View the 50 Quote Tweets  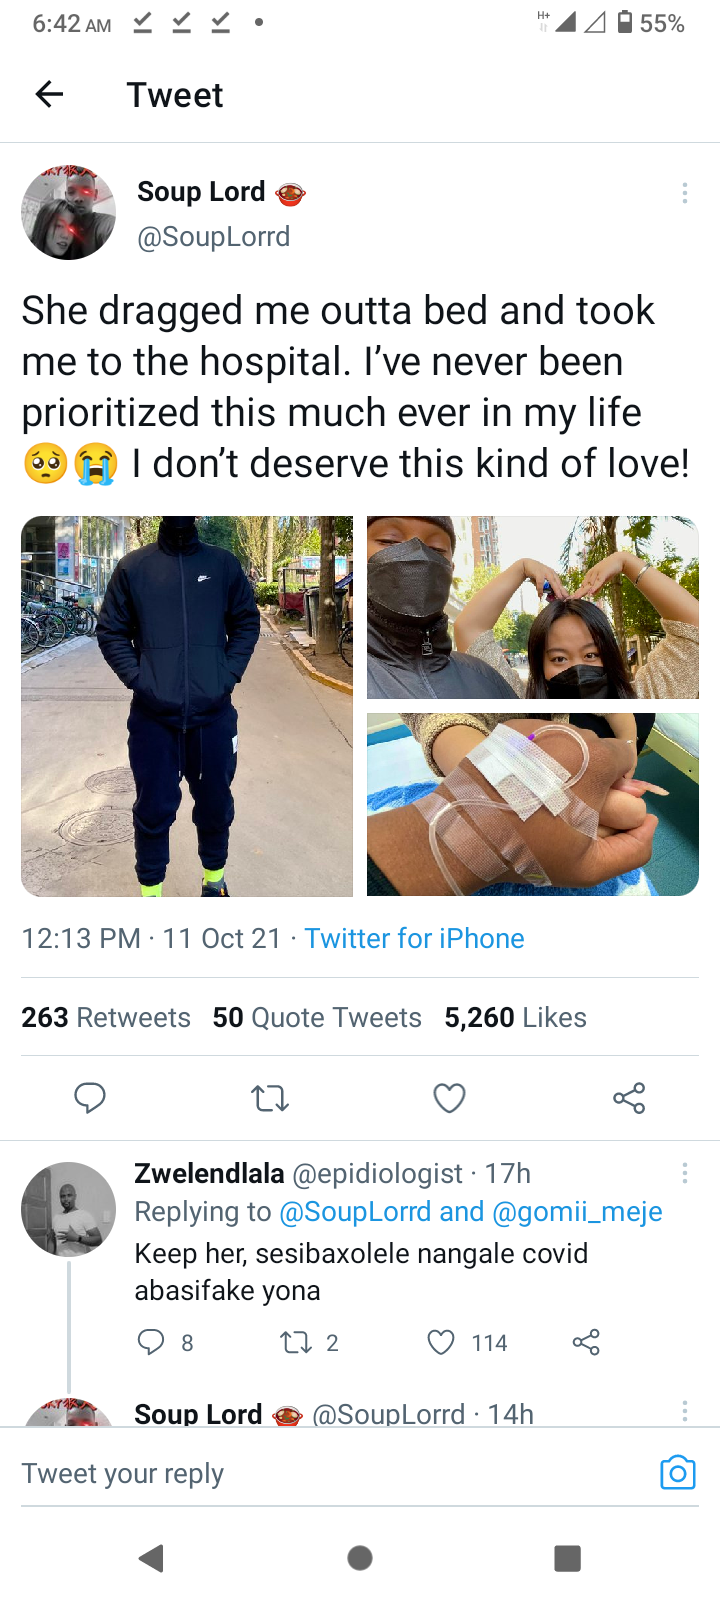click(x=317, y=1017)
